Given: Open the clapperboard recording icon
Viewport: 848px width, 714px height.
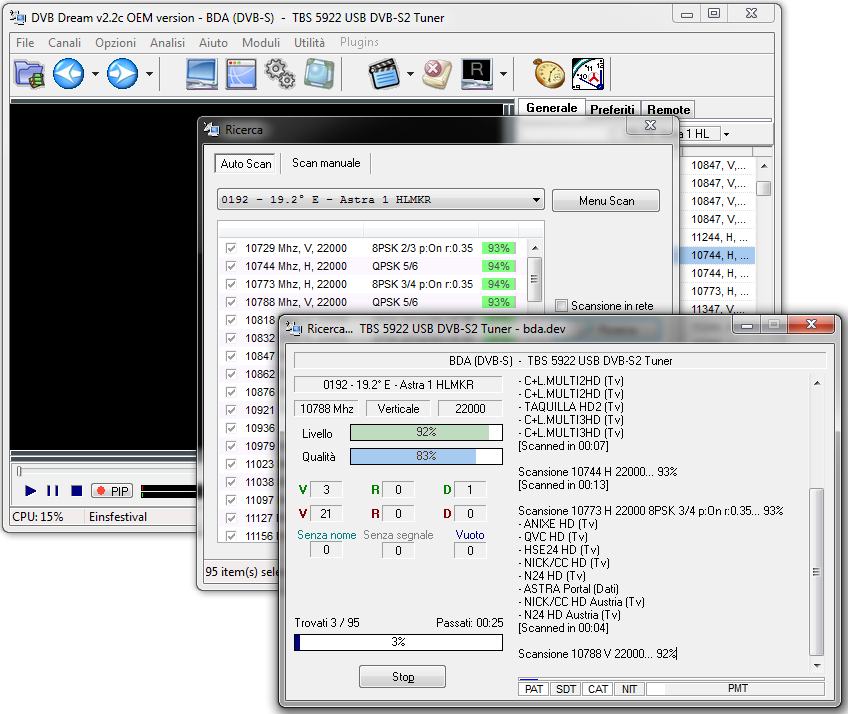Looking at the screenshot, I should click(383, 74).
